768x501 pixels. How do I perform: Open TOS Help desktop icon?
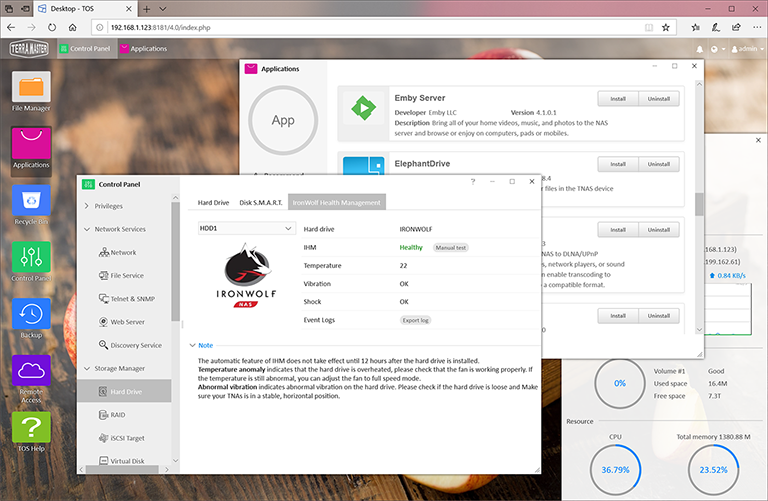coord(31,432)
